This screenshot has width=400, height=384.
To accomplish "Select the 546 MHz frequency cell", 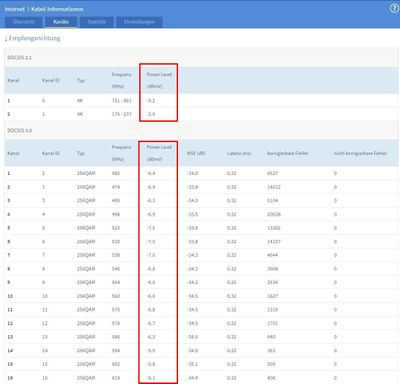I will point(116,269).
